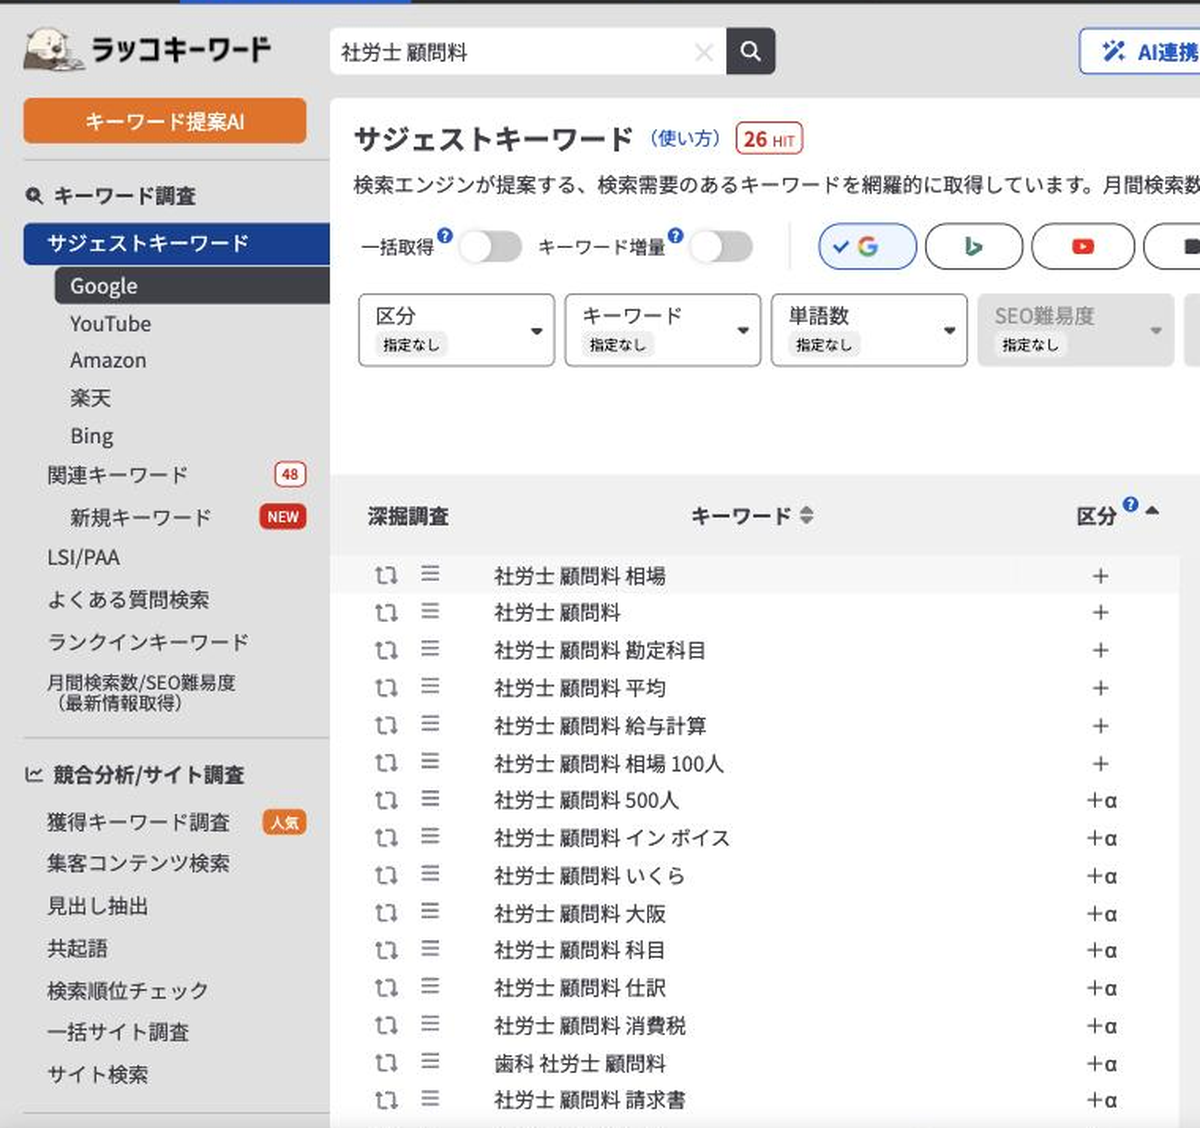
Task: Open サイト検索 in sidebar
Action: tap(97, 1075)
